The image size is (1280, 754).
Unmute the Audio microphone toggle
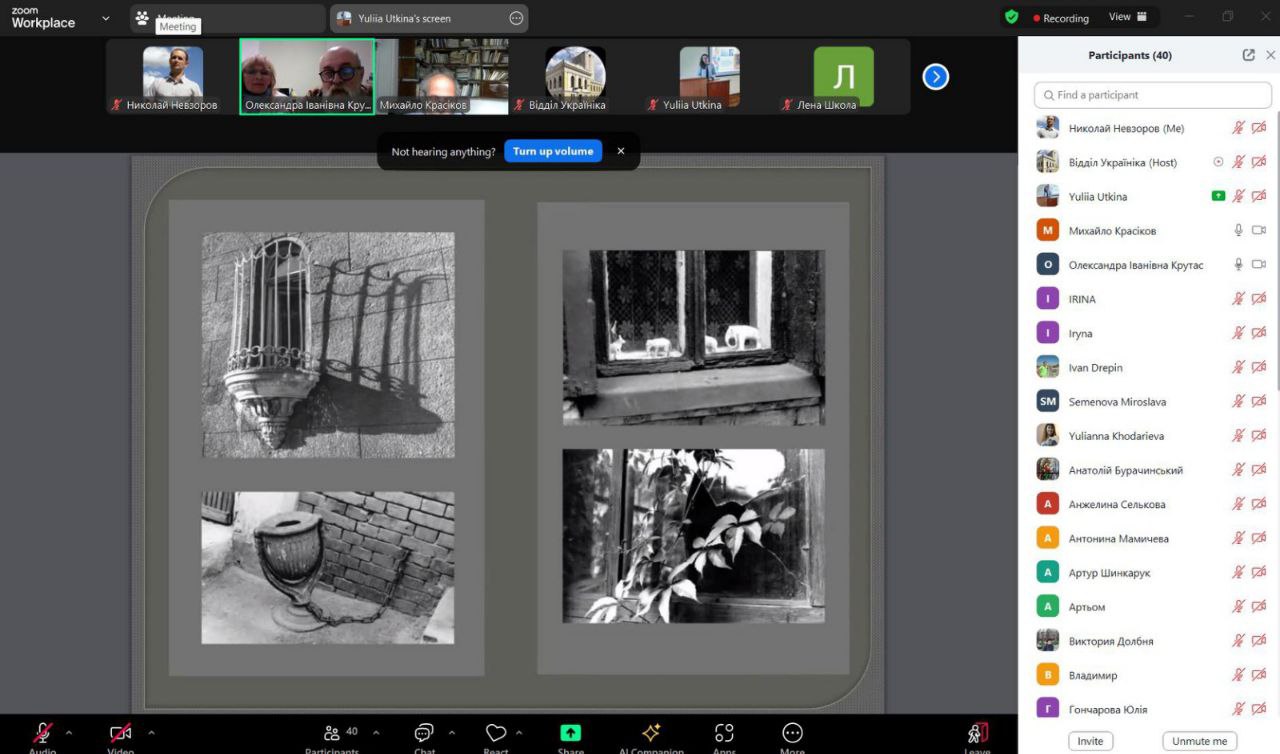tap(43, 733)
